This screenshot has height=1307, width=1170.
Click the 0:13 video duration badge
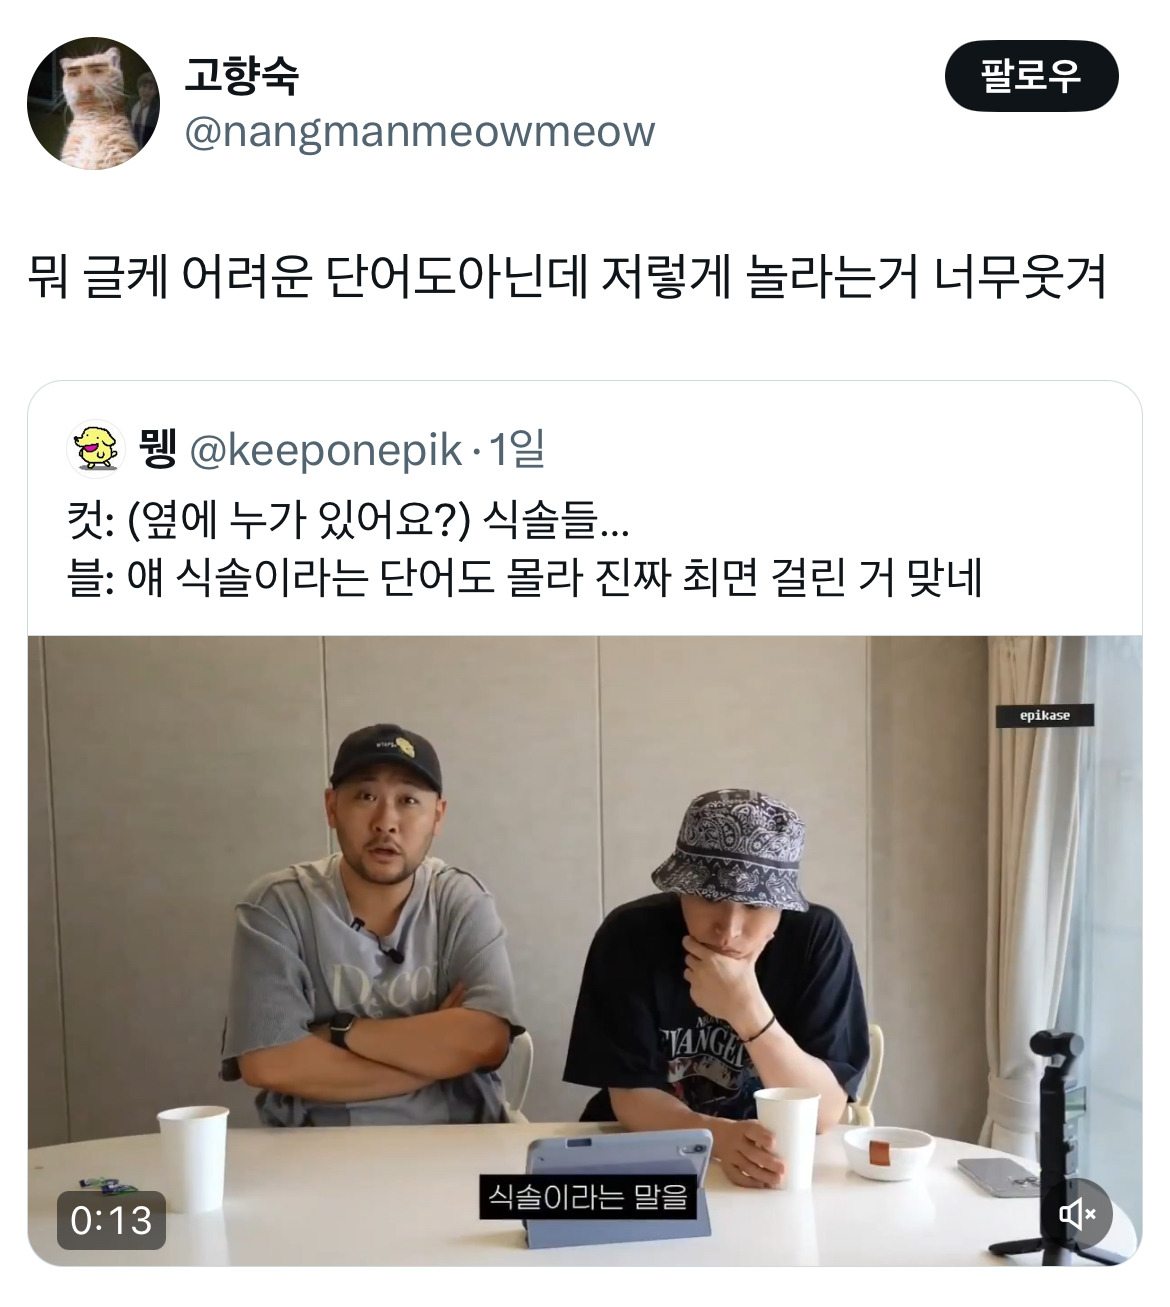pyautogui.click(x=111, y=1219)
